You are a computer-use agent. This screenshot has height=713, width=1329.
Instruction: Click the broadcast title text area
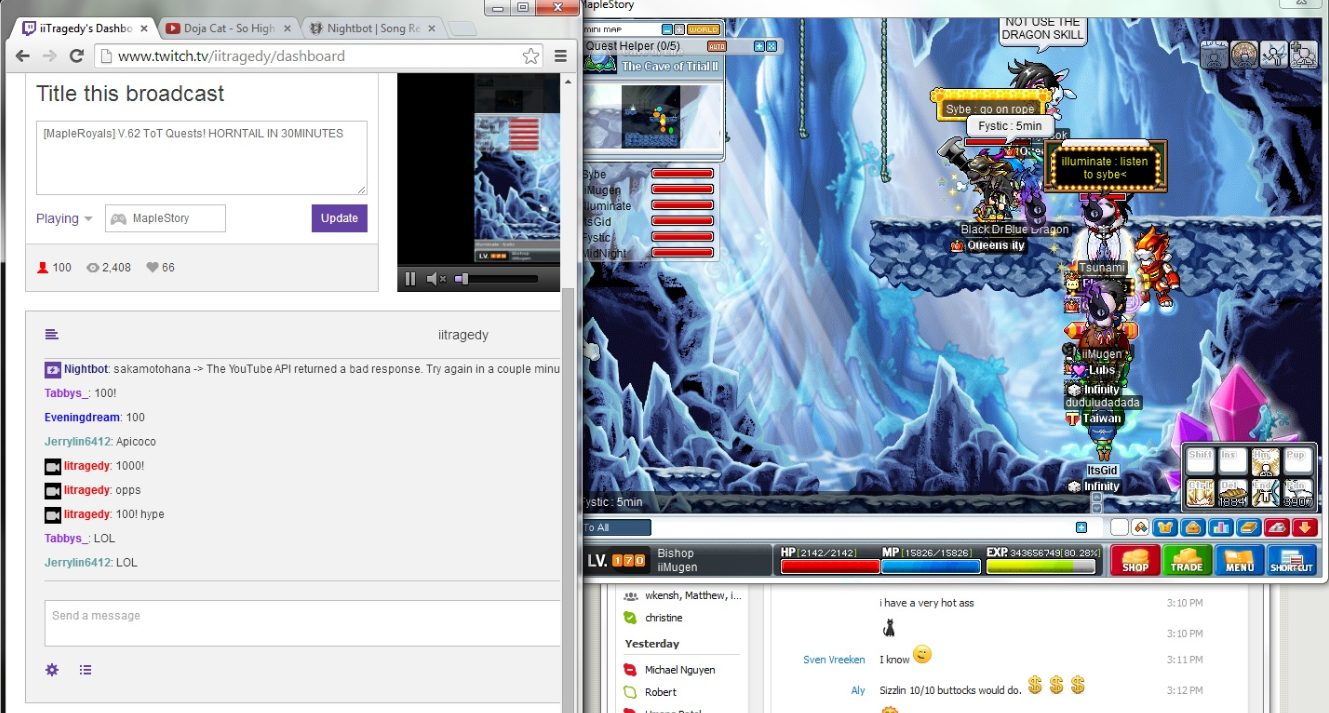click(x=202, y=158)
